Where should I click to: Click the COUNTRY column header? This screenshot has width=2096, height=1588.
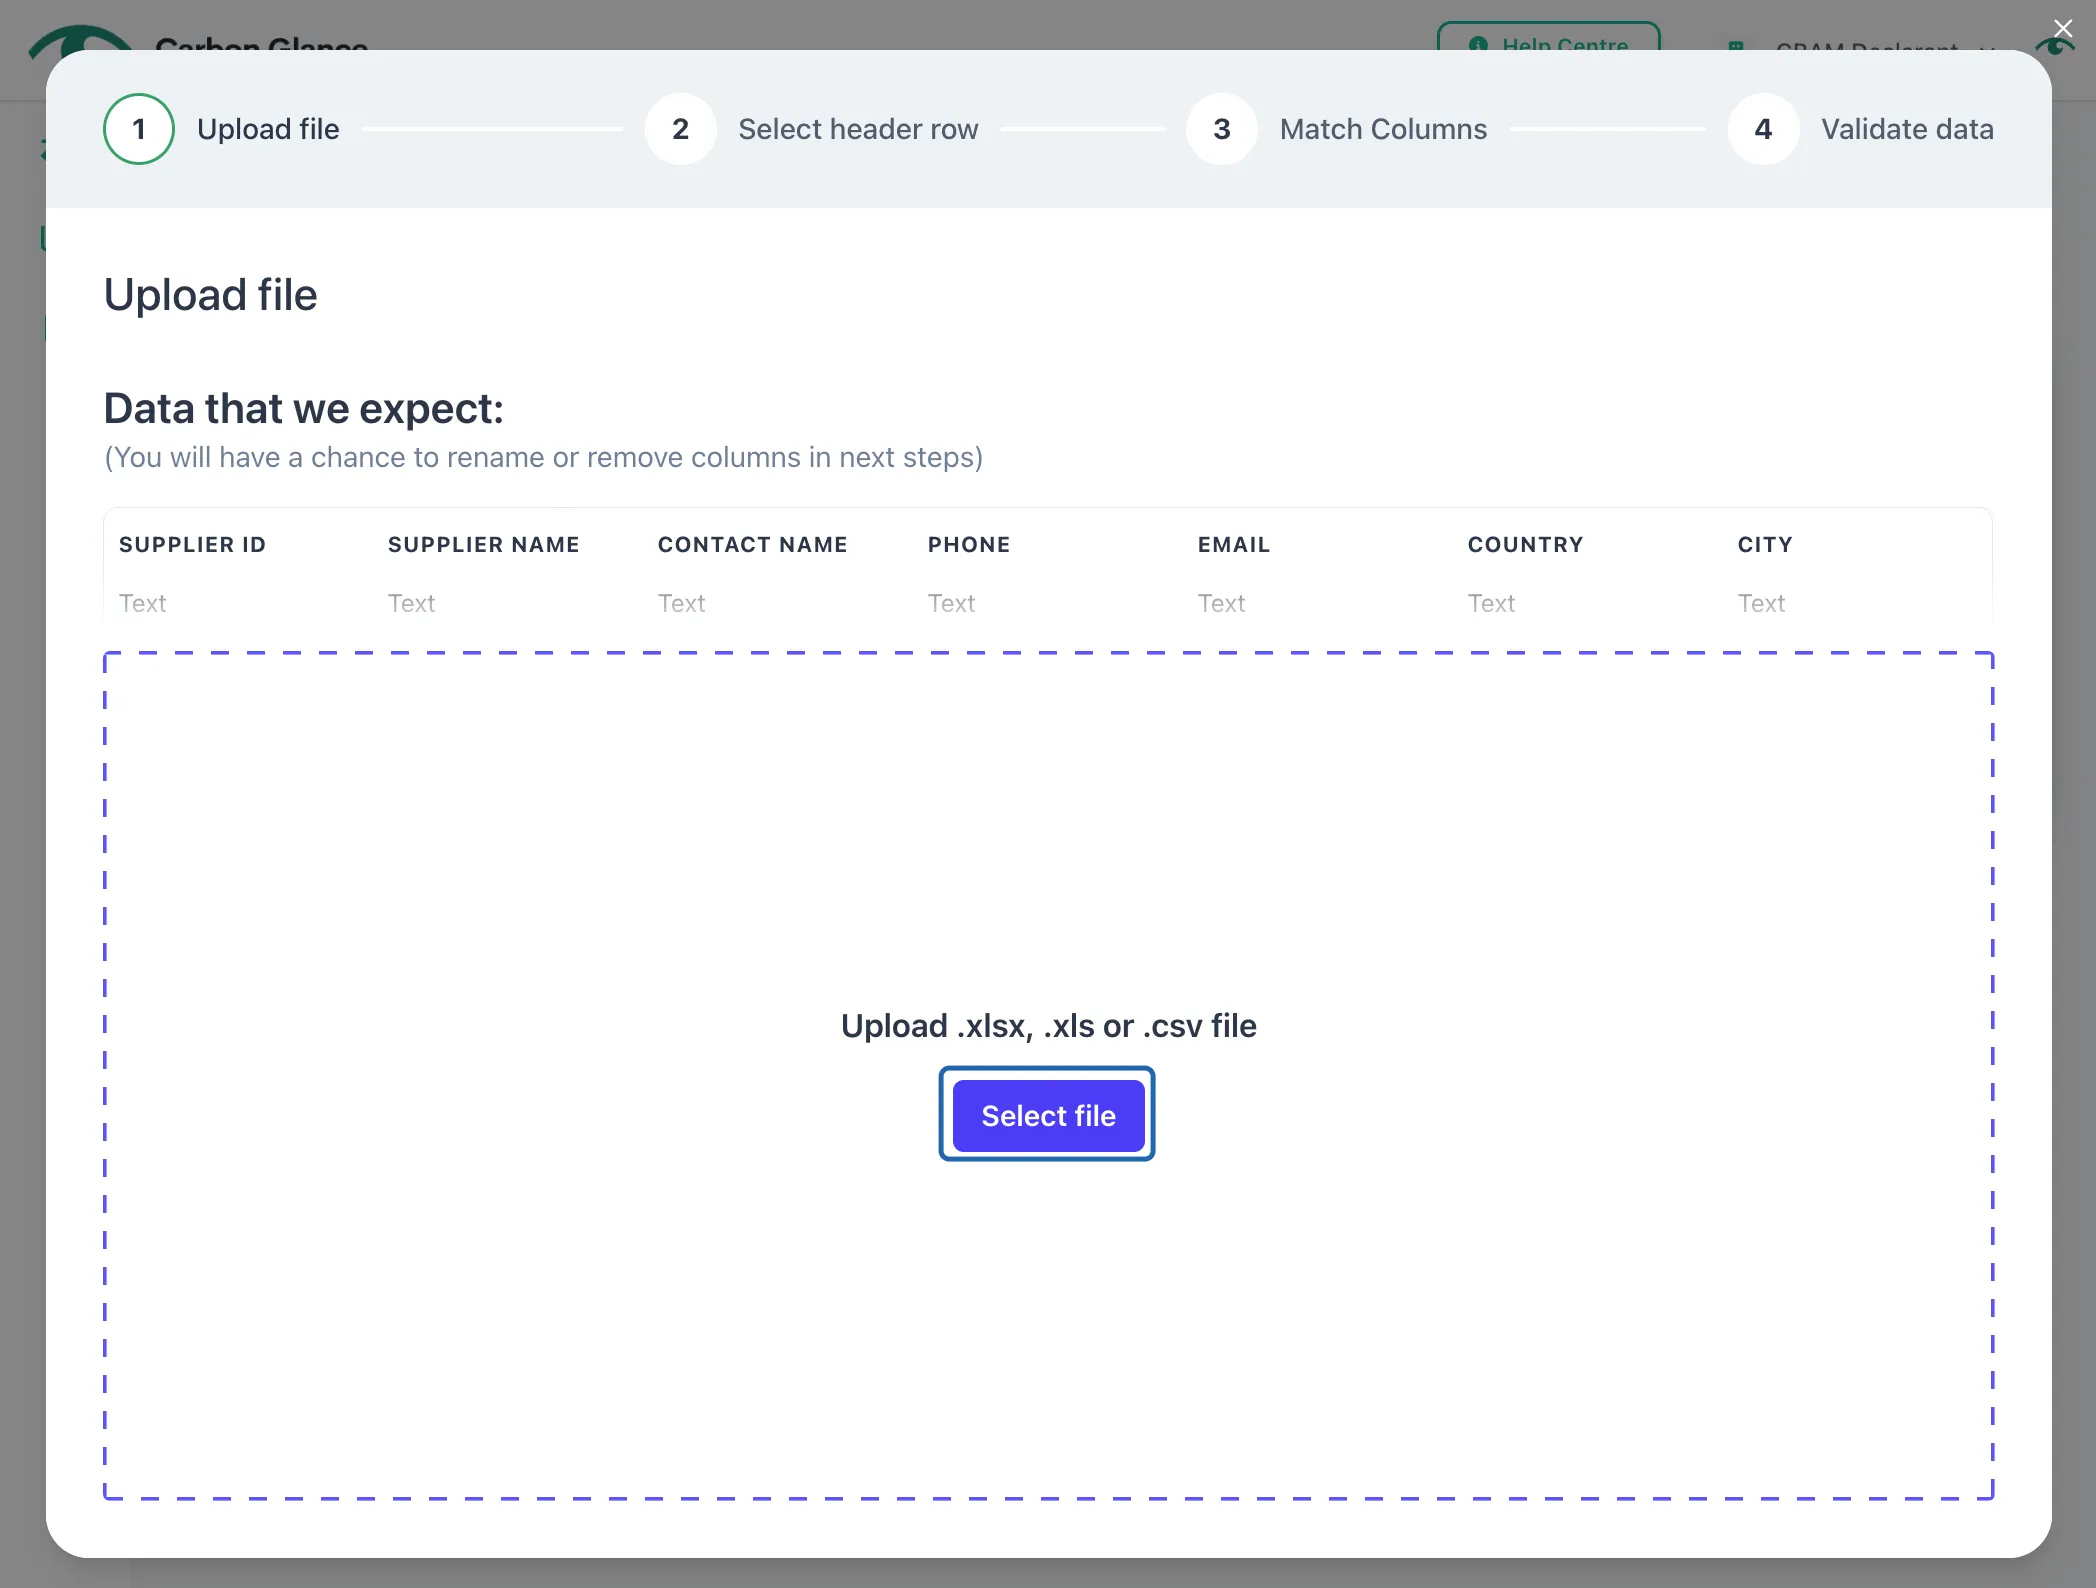pyautogui.click(x=1525, y=545)
